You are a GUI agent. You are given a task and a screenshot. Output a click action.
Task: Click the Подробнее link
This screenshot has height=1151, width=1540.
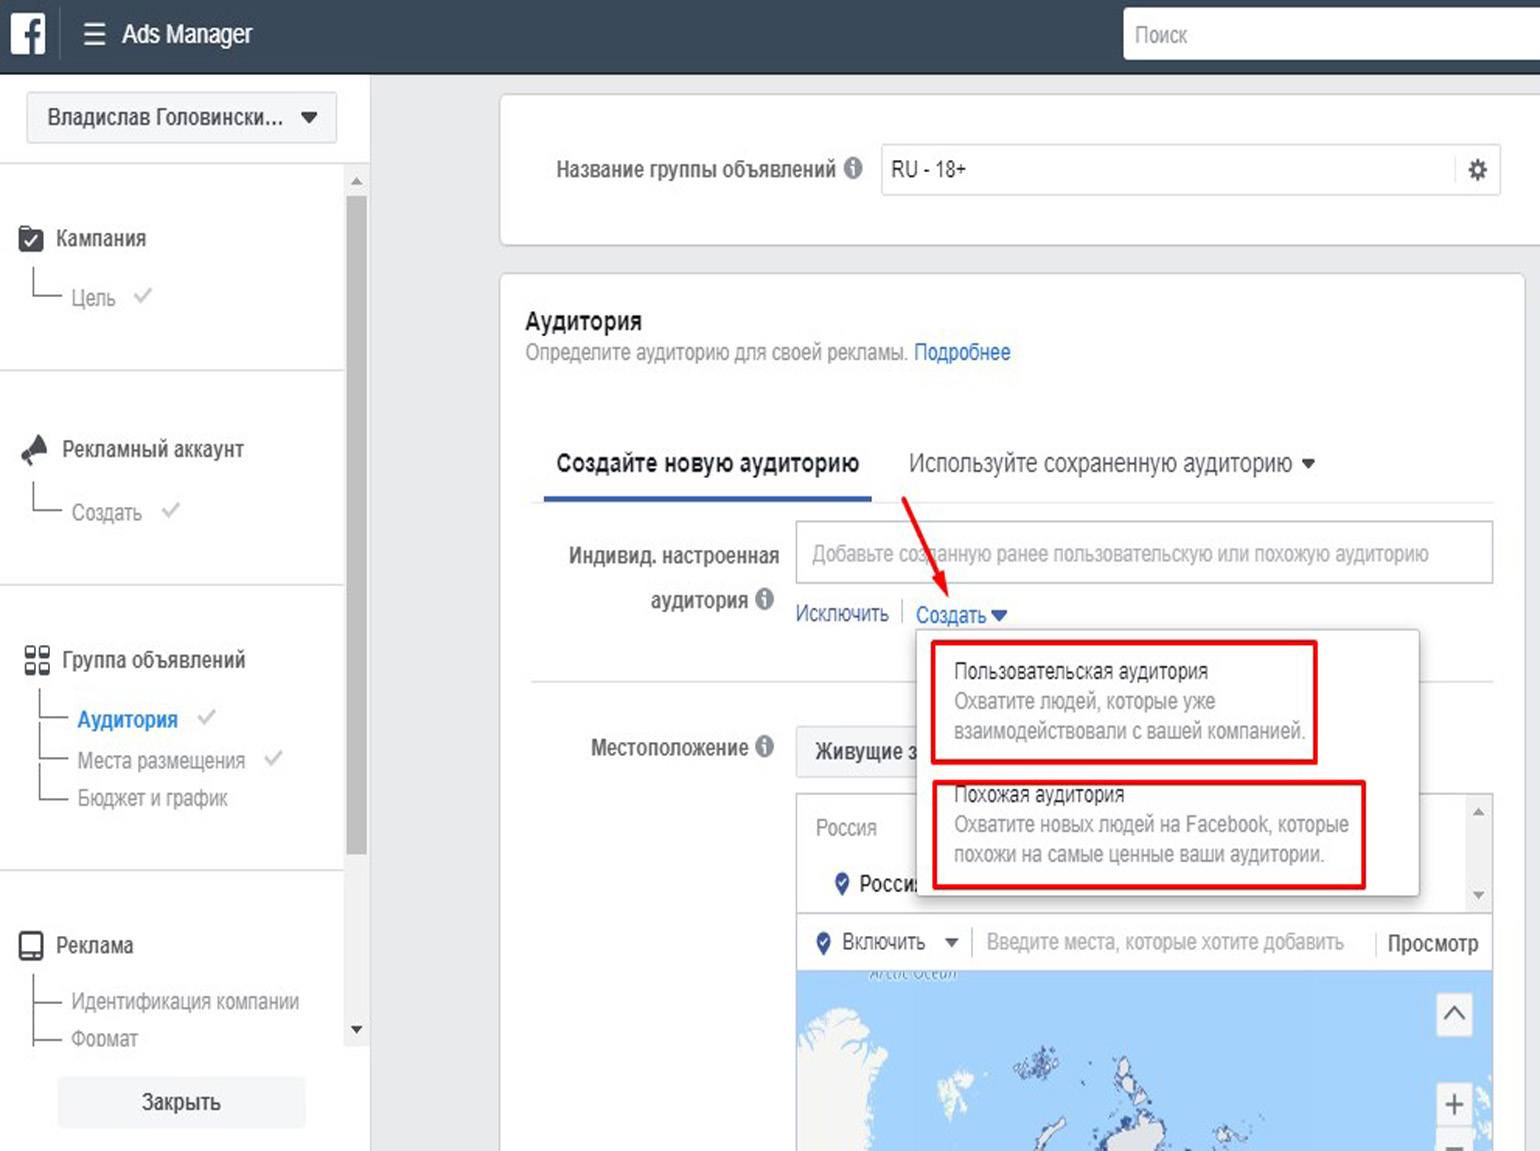(962, 353)
